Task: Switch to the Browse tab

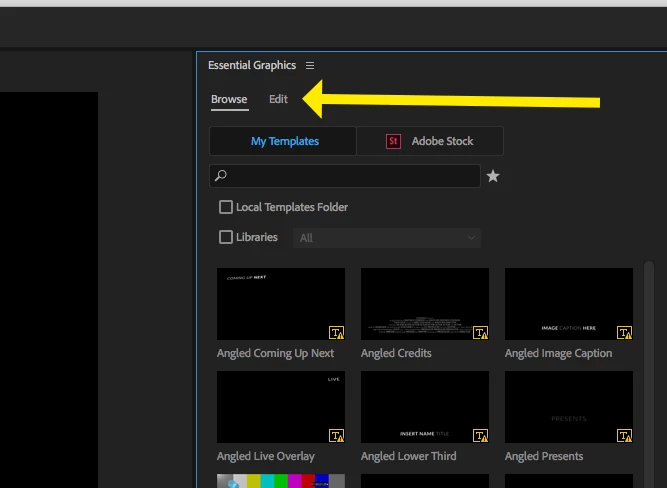Action: (229, 99)
